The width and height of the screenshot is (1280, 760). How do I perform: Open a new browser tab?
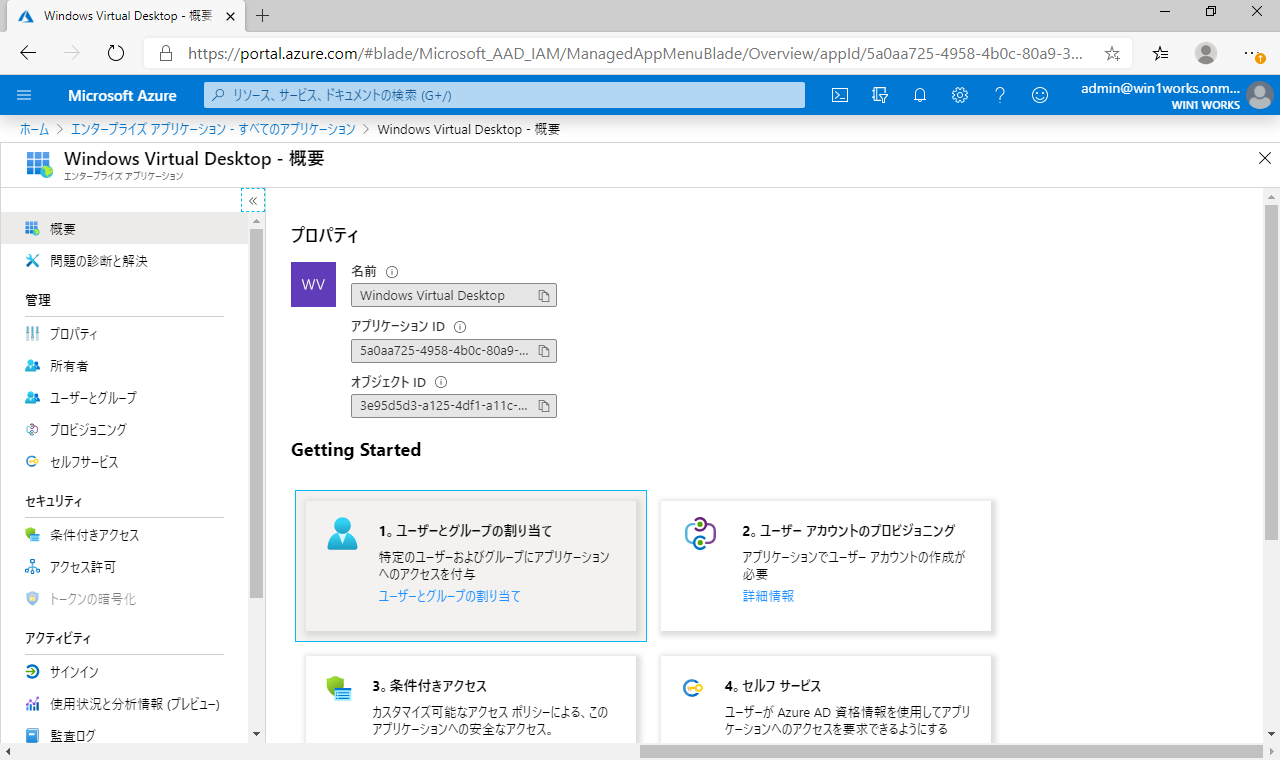[263, 15]
